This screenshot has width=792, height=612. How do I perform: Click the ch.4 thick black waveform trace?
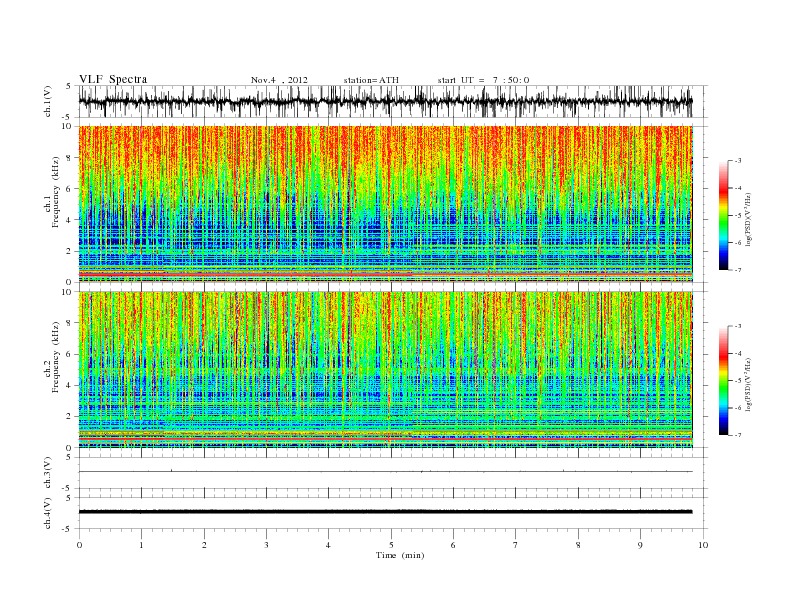click(x=385, y=512)
